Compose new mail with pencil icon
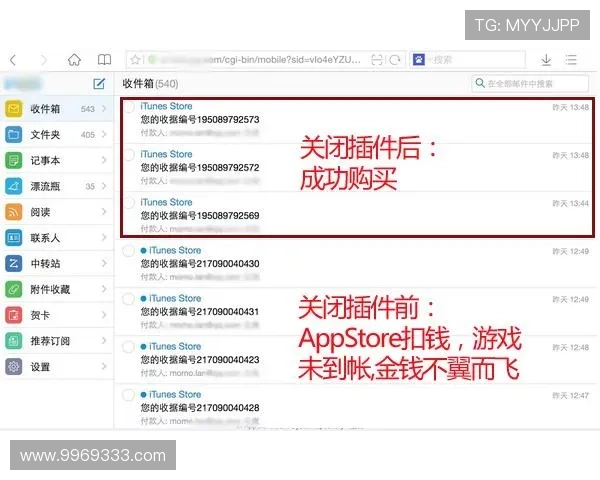600x480 pixels. (99, 83)
